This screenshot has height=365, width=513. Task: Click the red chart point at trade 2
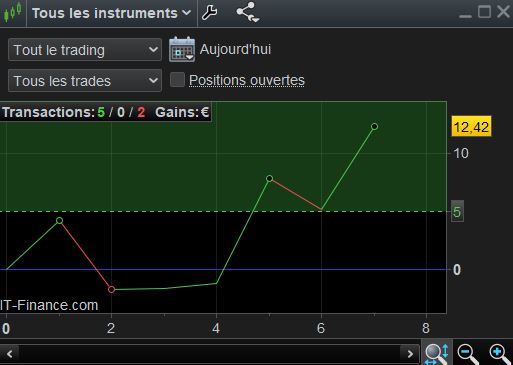111,289
